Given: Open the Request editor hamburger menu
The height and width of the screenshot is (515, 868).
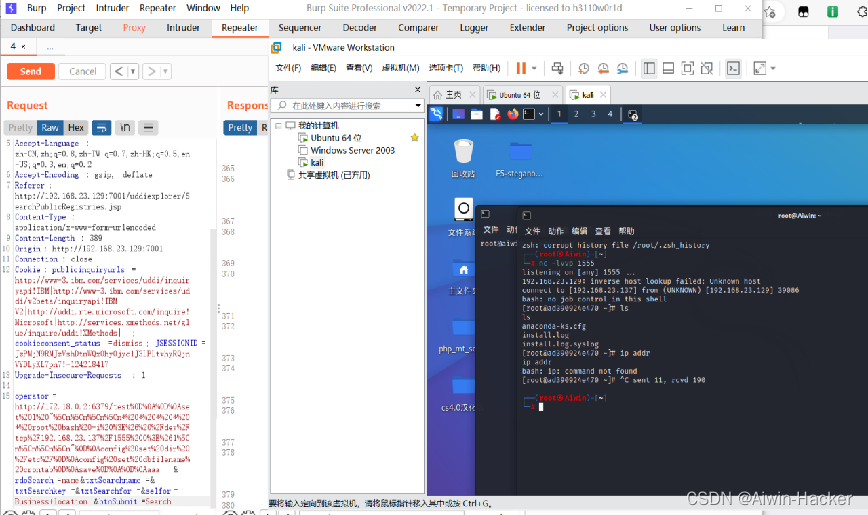Looking at the screenshot, I should click(148, 128).
